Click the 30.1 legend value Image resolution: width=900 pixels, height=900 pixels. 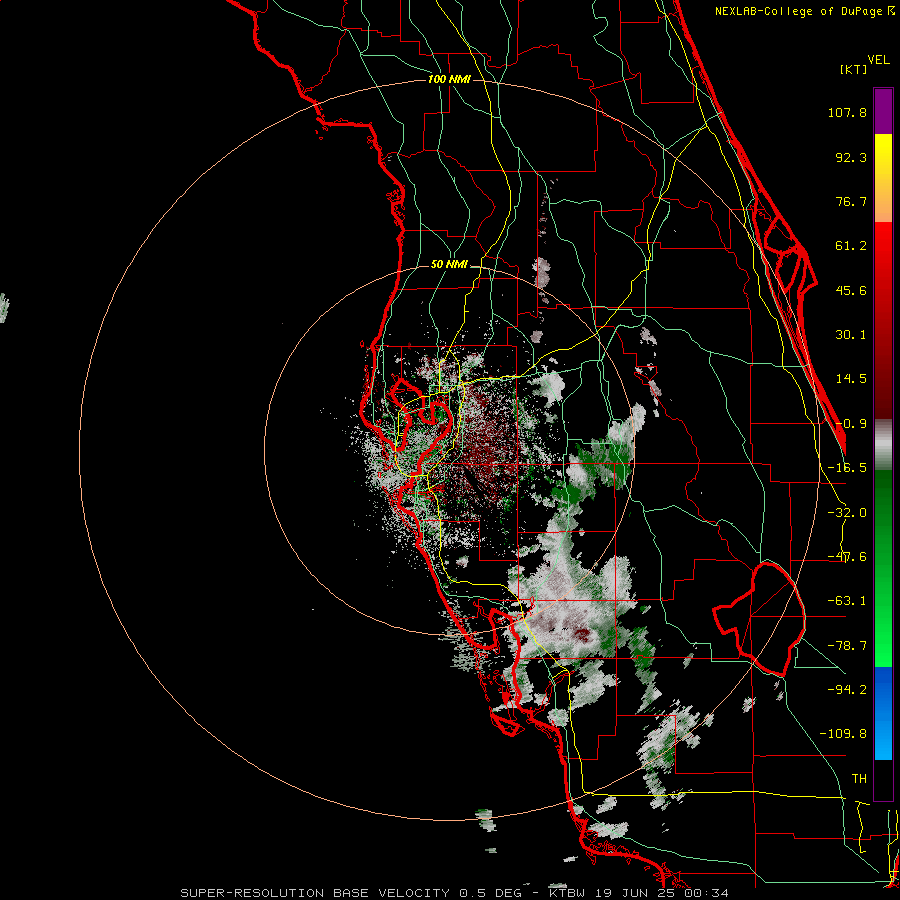tap(851, 335)
